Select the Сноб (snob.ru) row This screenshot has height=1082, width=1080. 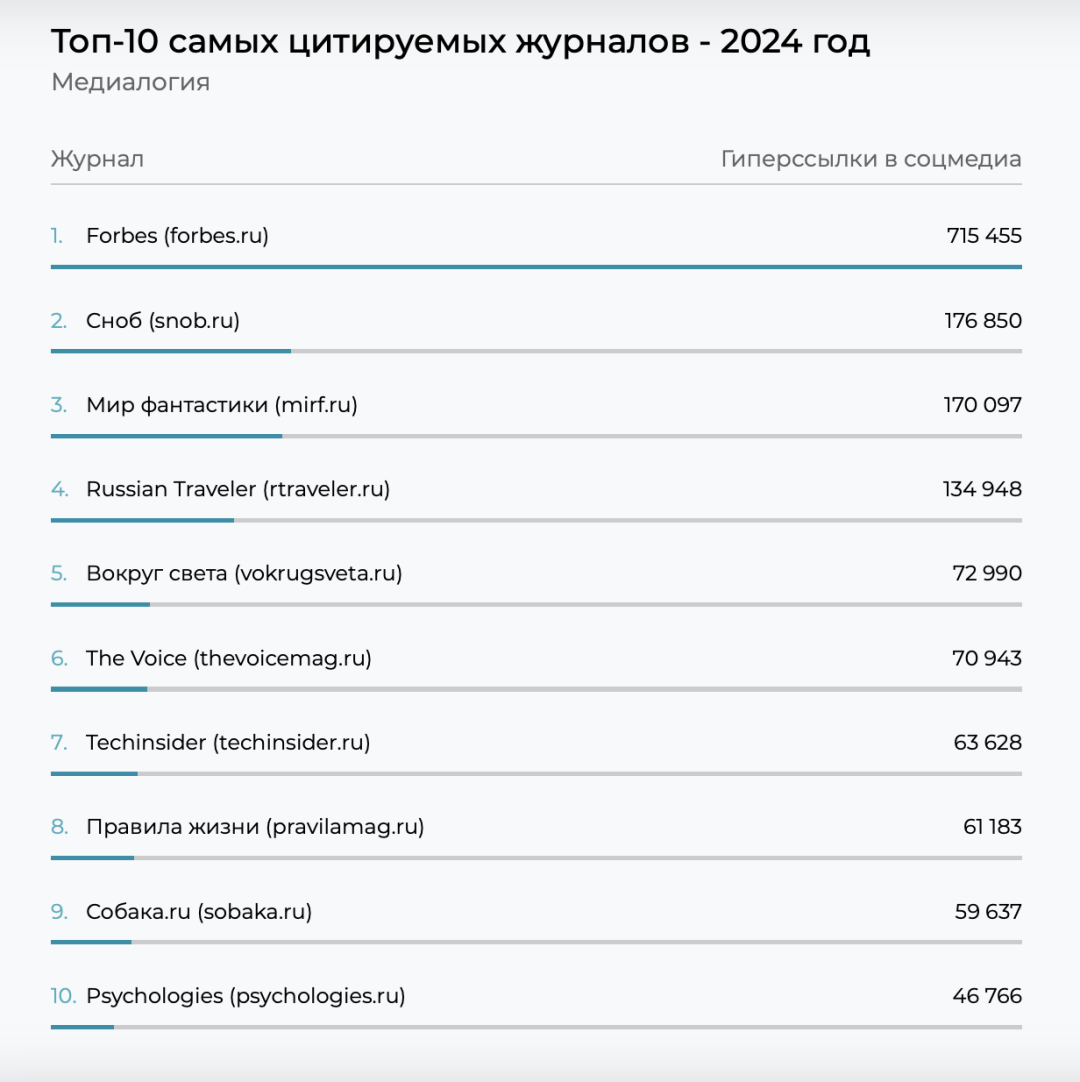pyautogui.click(x=163, y=321)
